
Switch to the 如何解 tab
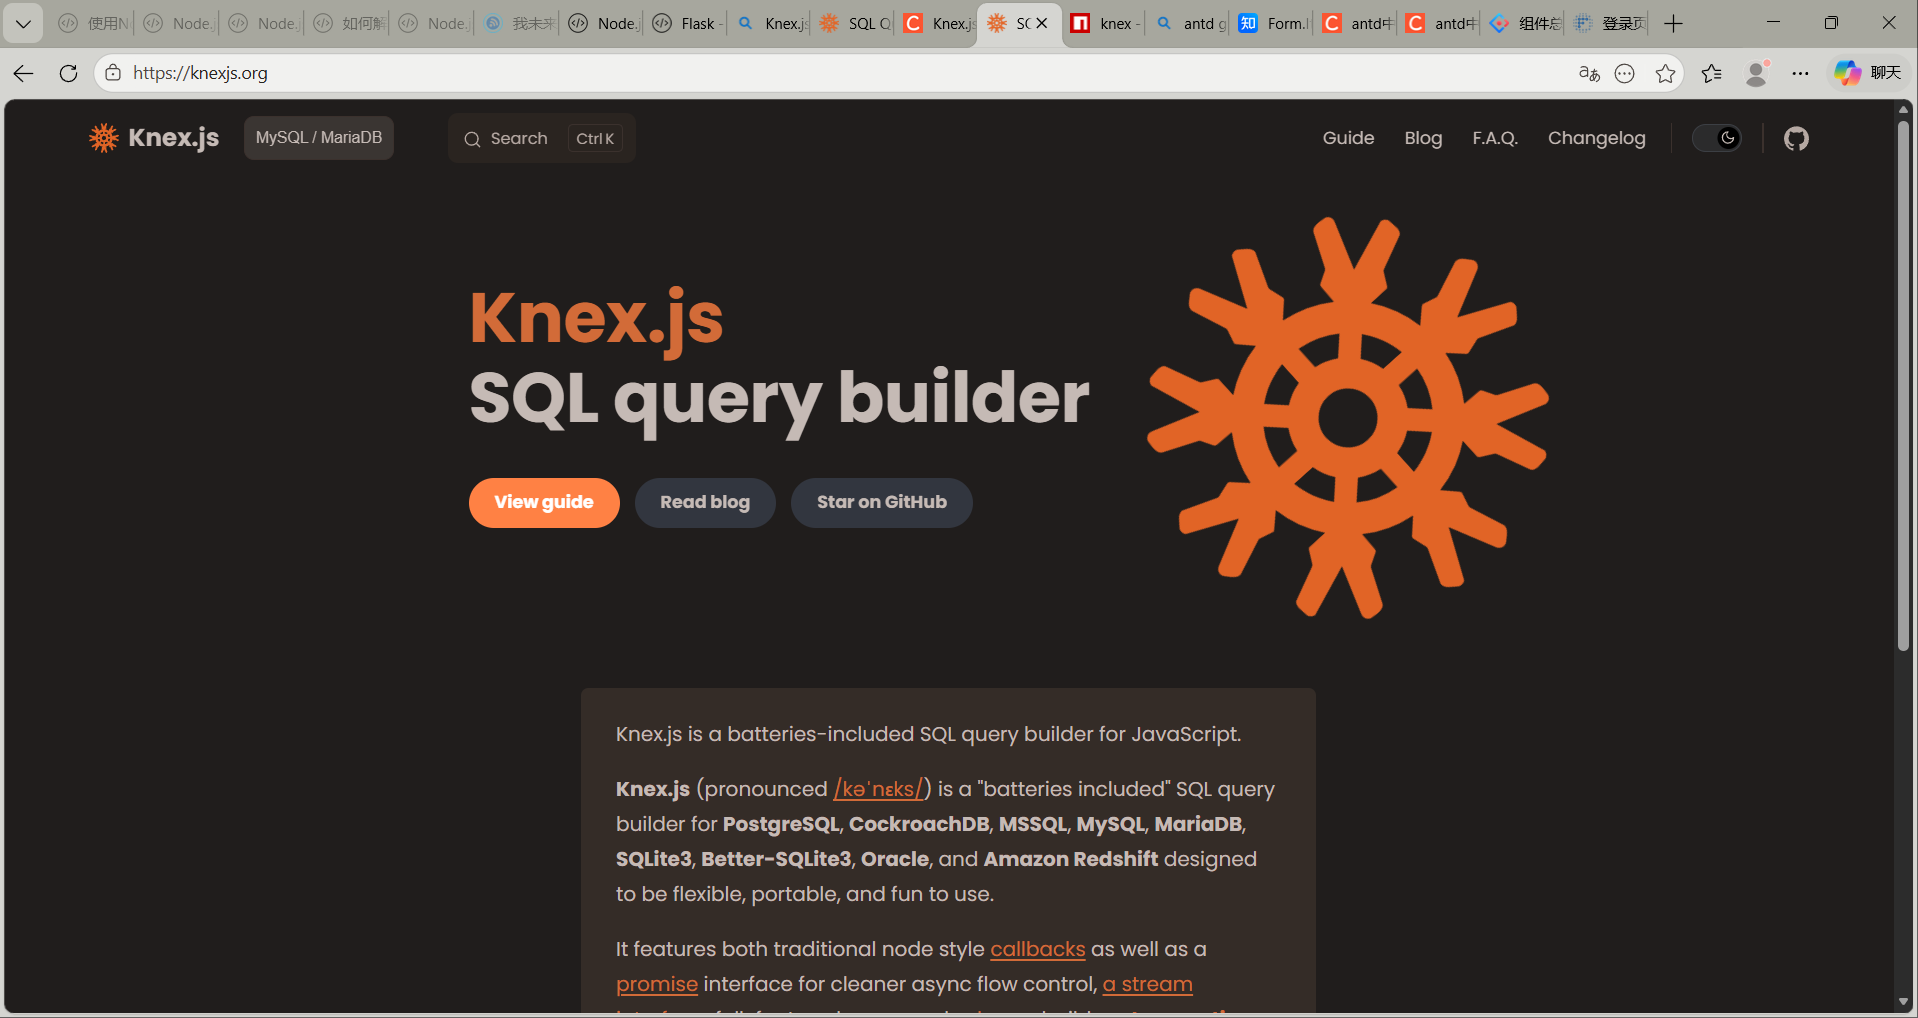pos(349,23)
